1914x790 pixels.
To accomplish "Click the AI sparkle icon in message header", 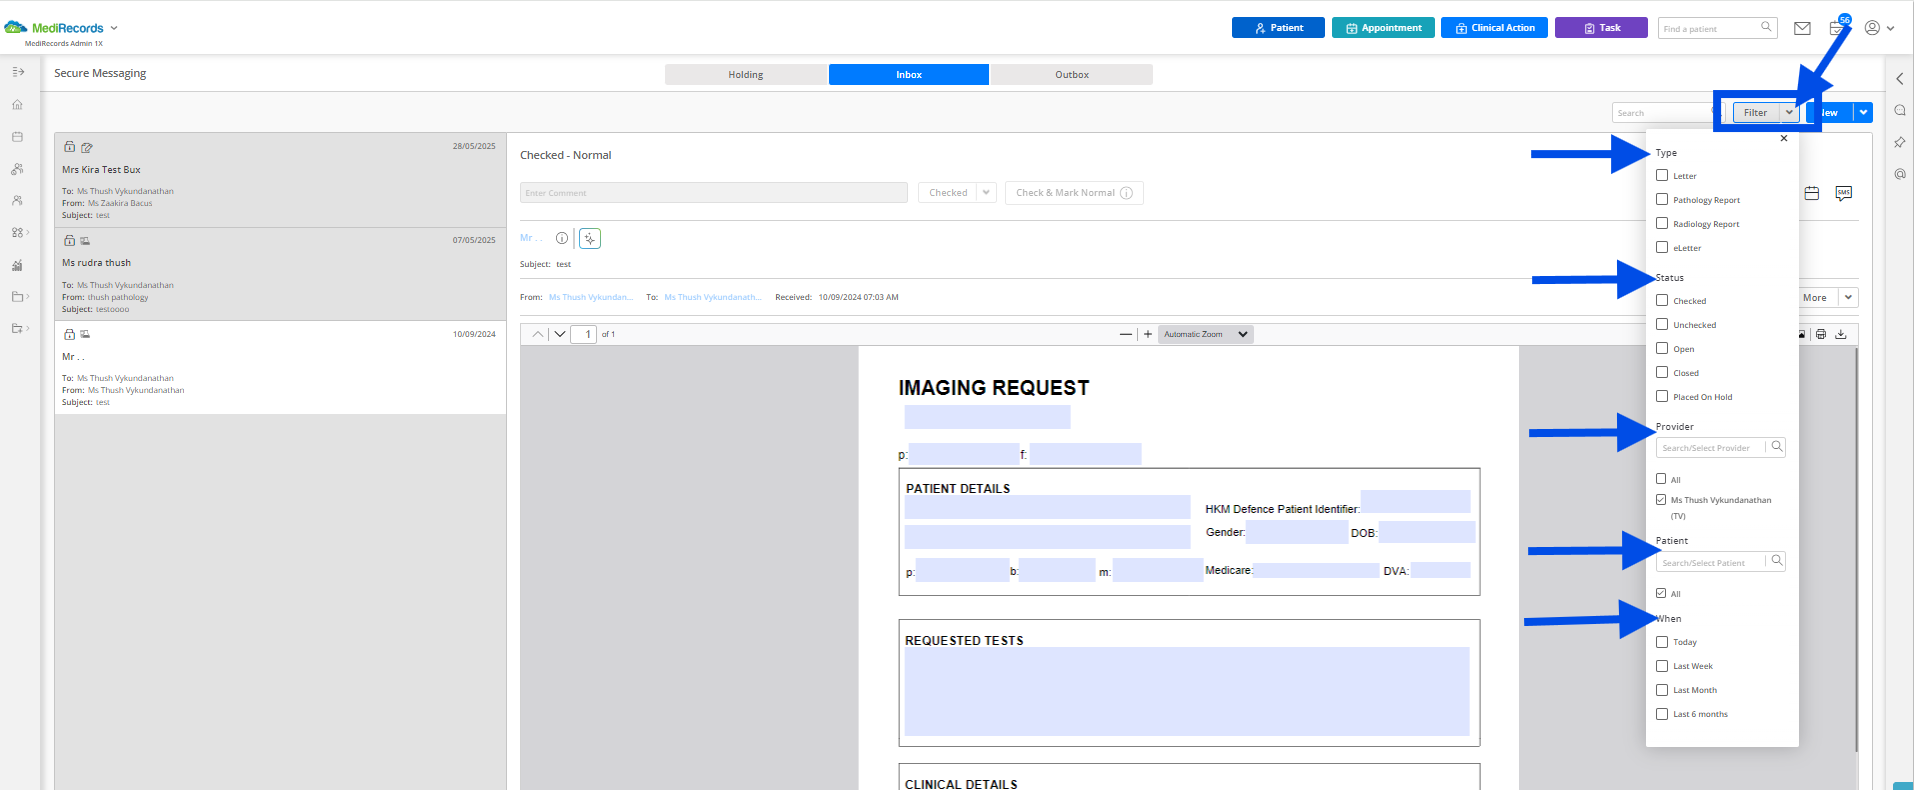I will pyautogui.click(x=590, y=238).
